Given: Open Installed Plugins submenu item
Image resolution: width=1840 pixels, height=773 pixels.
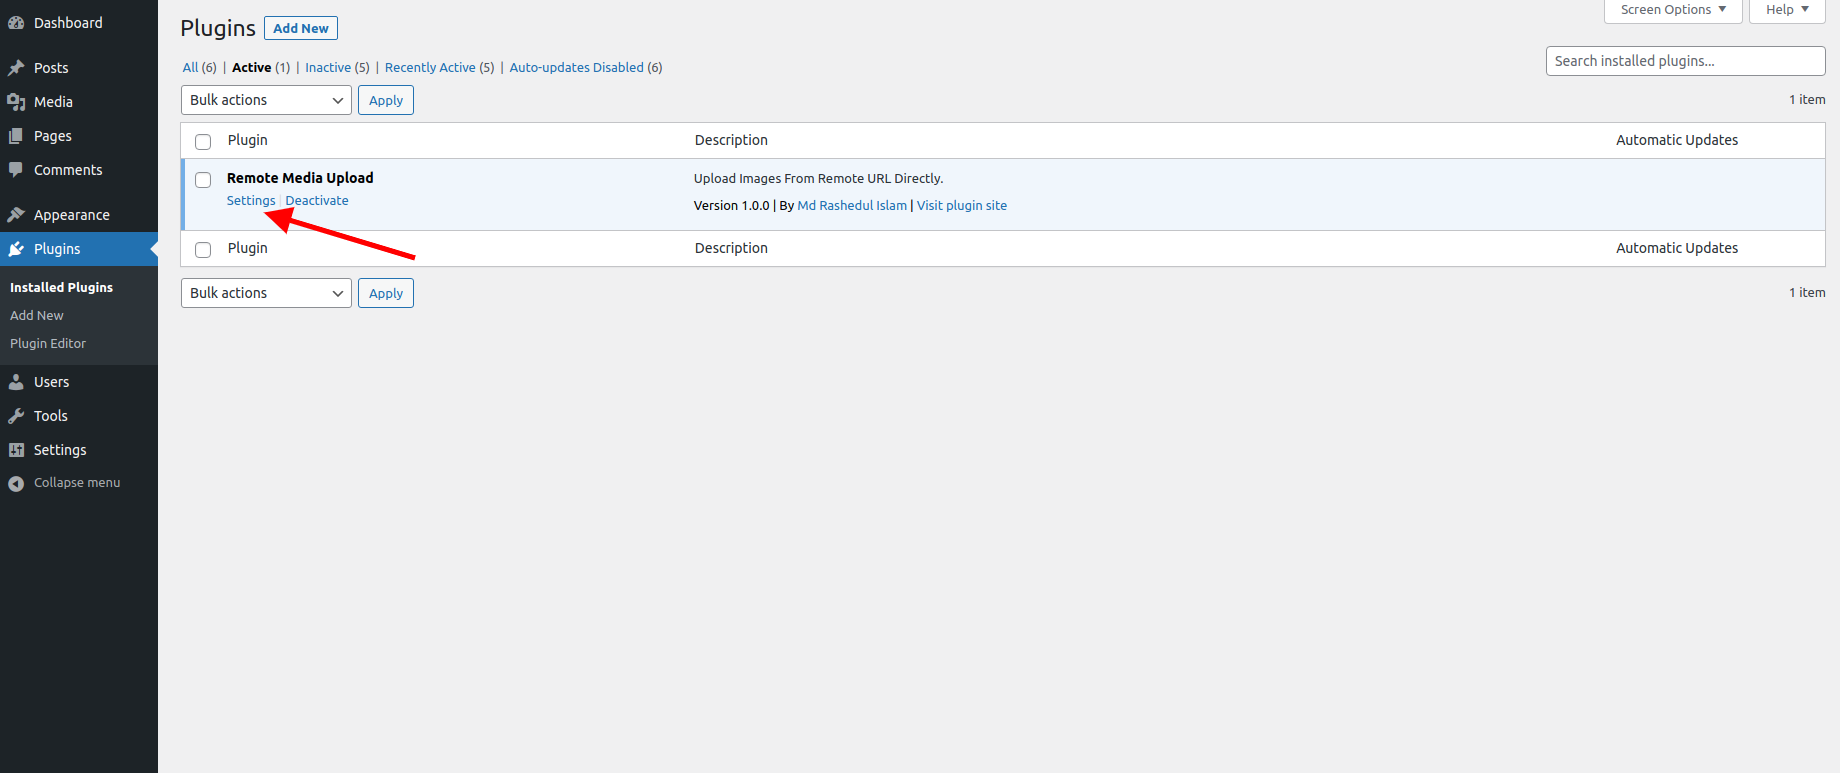Looking at the screenshot, I should click(x=61, y=287).
